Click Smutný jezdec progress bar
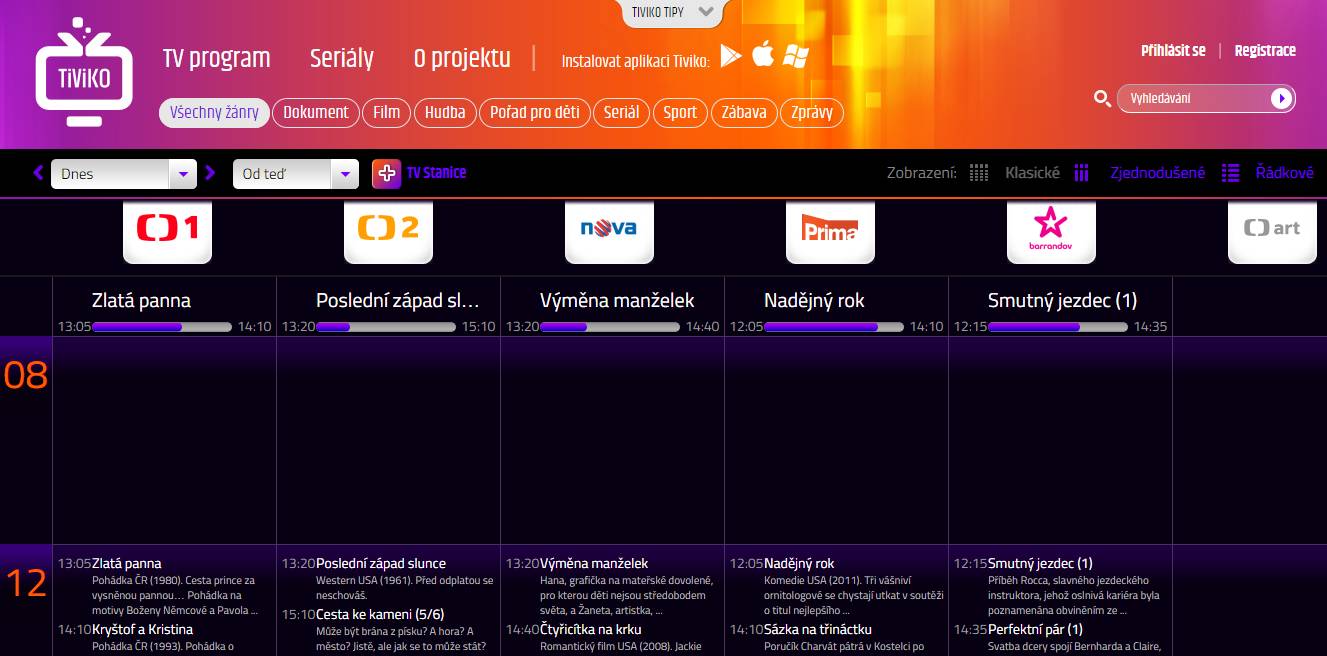This screenshot has height=656, width=1327. click(x=1058, y=326)
